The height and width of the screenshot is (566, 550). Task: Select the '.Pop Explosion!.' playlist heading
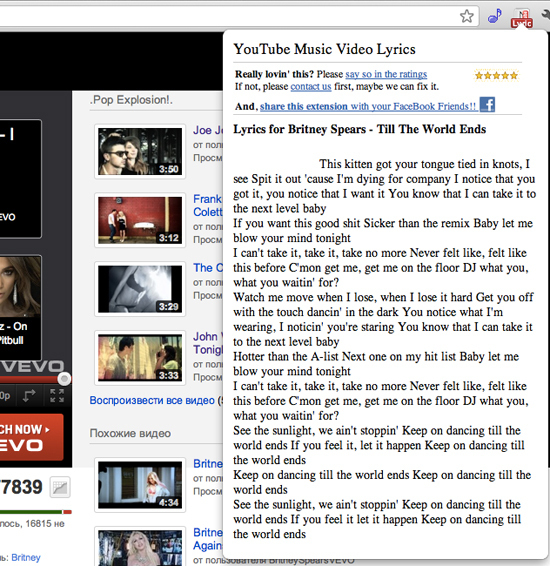pos(131,100)
